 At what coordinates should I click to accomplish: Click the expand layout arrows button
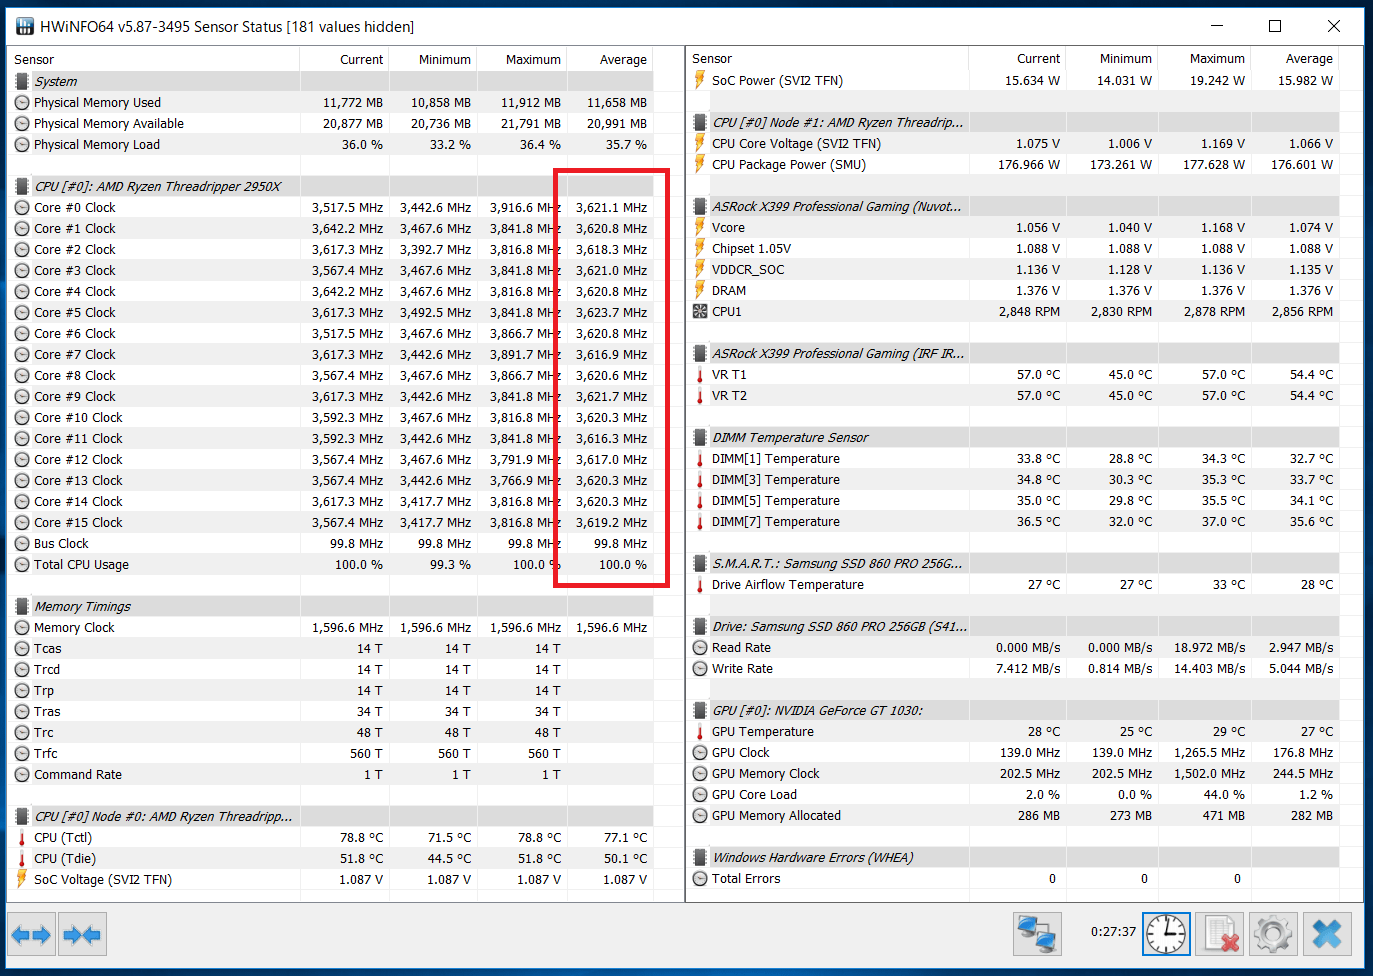31,935
